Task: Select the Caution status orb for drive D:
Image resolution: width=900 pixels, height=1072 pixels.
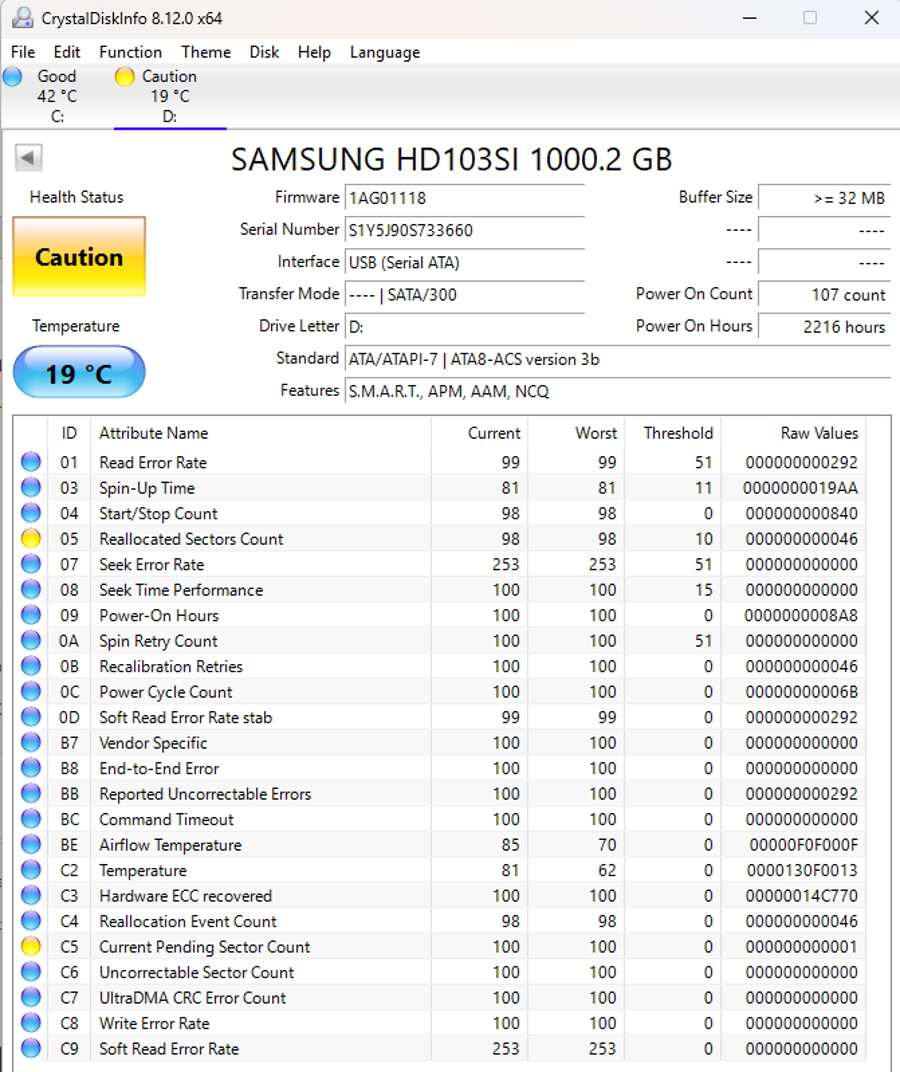Action: pyautogui.click(x=124, y=77)
